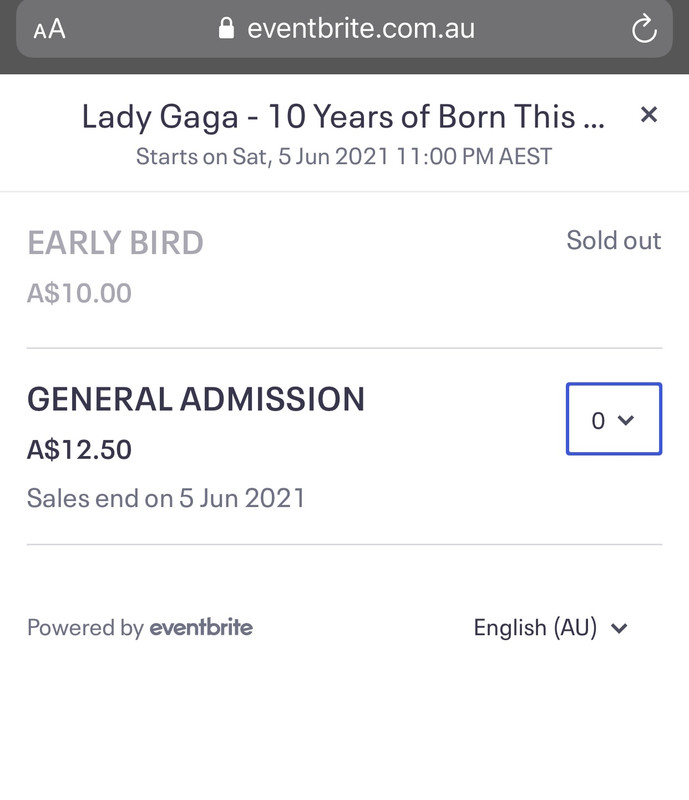
Task: Close the ticket selection panel
Action: point(649,114)
